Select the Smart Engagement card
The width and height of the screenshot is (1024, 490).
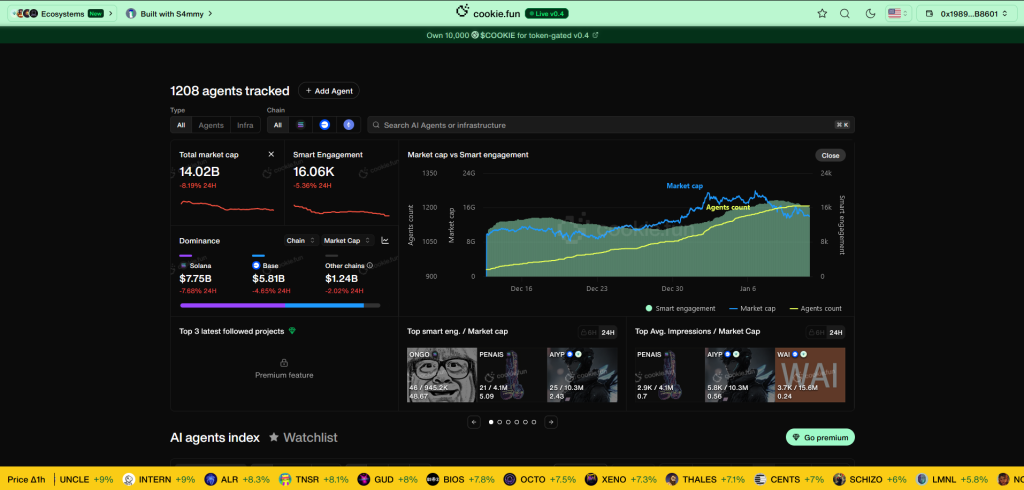(x=342, y=182)
